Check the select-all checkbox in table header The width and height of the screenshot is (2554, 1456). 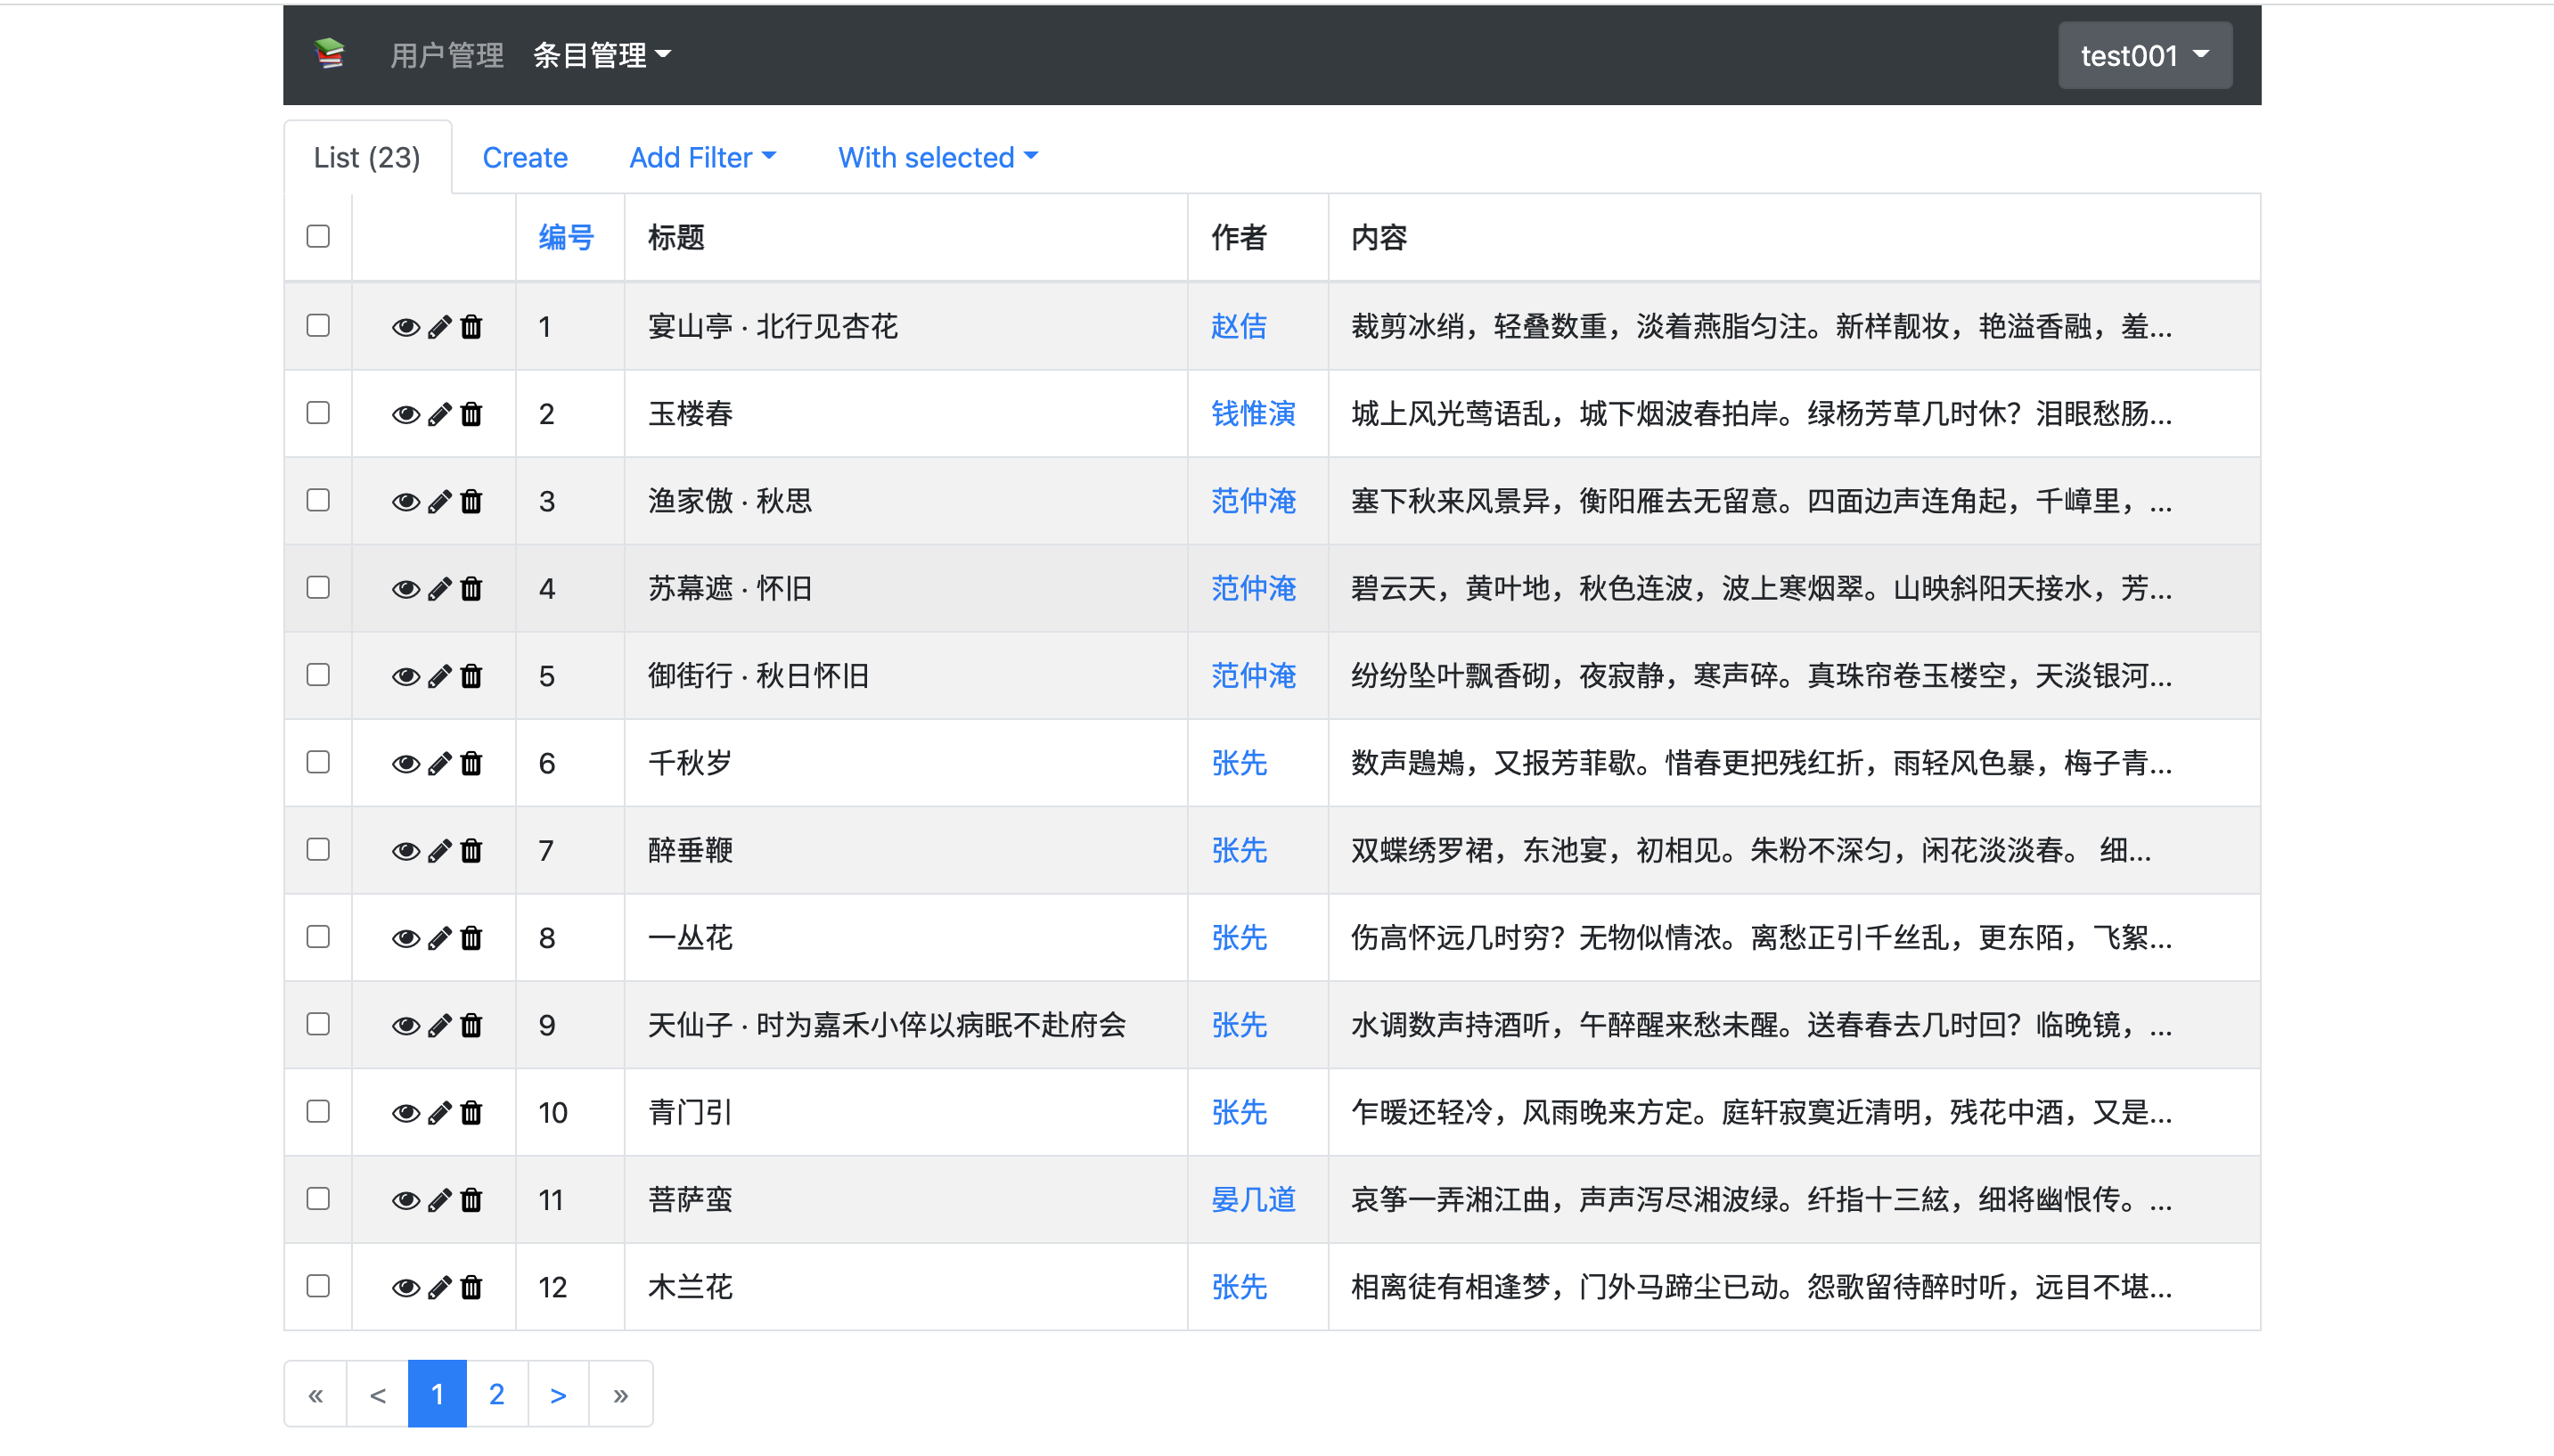pos(318,237)
